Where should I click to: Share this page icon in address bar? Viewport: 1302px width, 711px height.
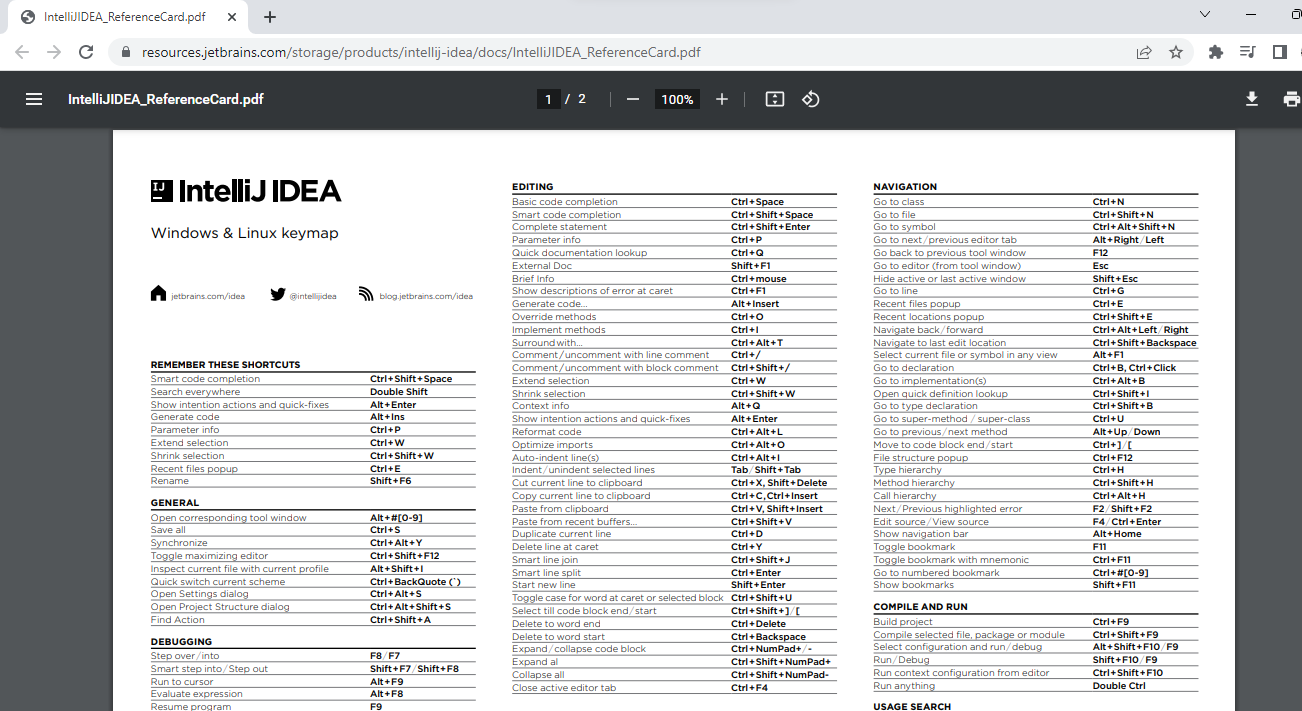tap(1144, 52)
